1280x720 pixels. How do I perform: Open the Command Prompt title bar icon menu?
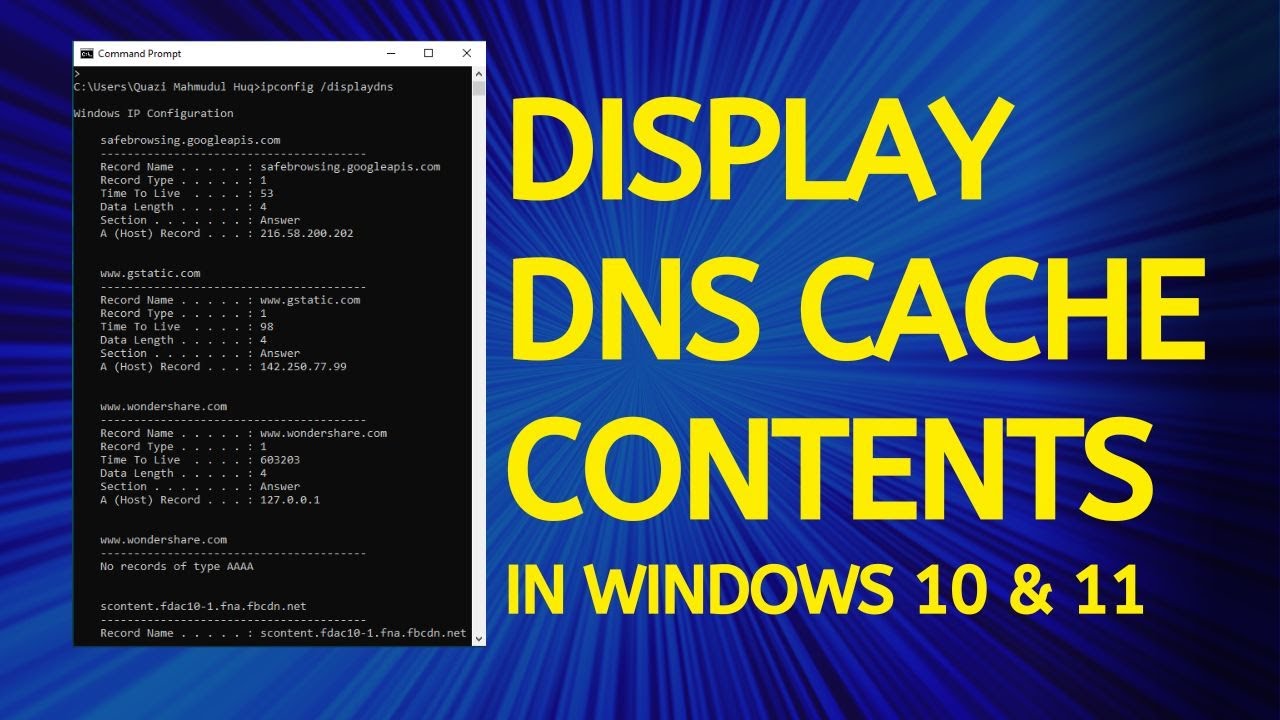pyautogui.click(x=87, y=54)
